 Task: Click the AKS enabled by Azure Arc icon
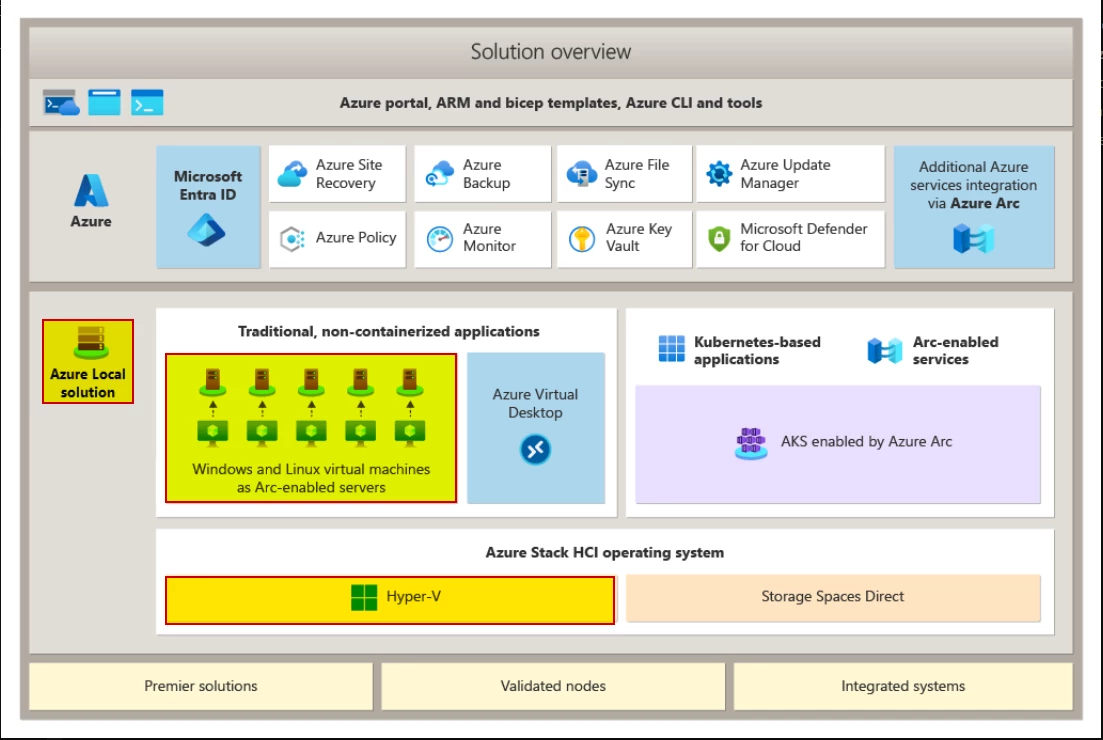(751, 443)
